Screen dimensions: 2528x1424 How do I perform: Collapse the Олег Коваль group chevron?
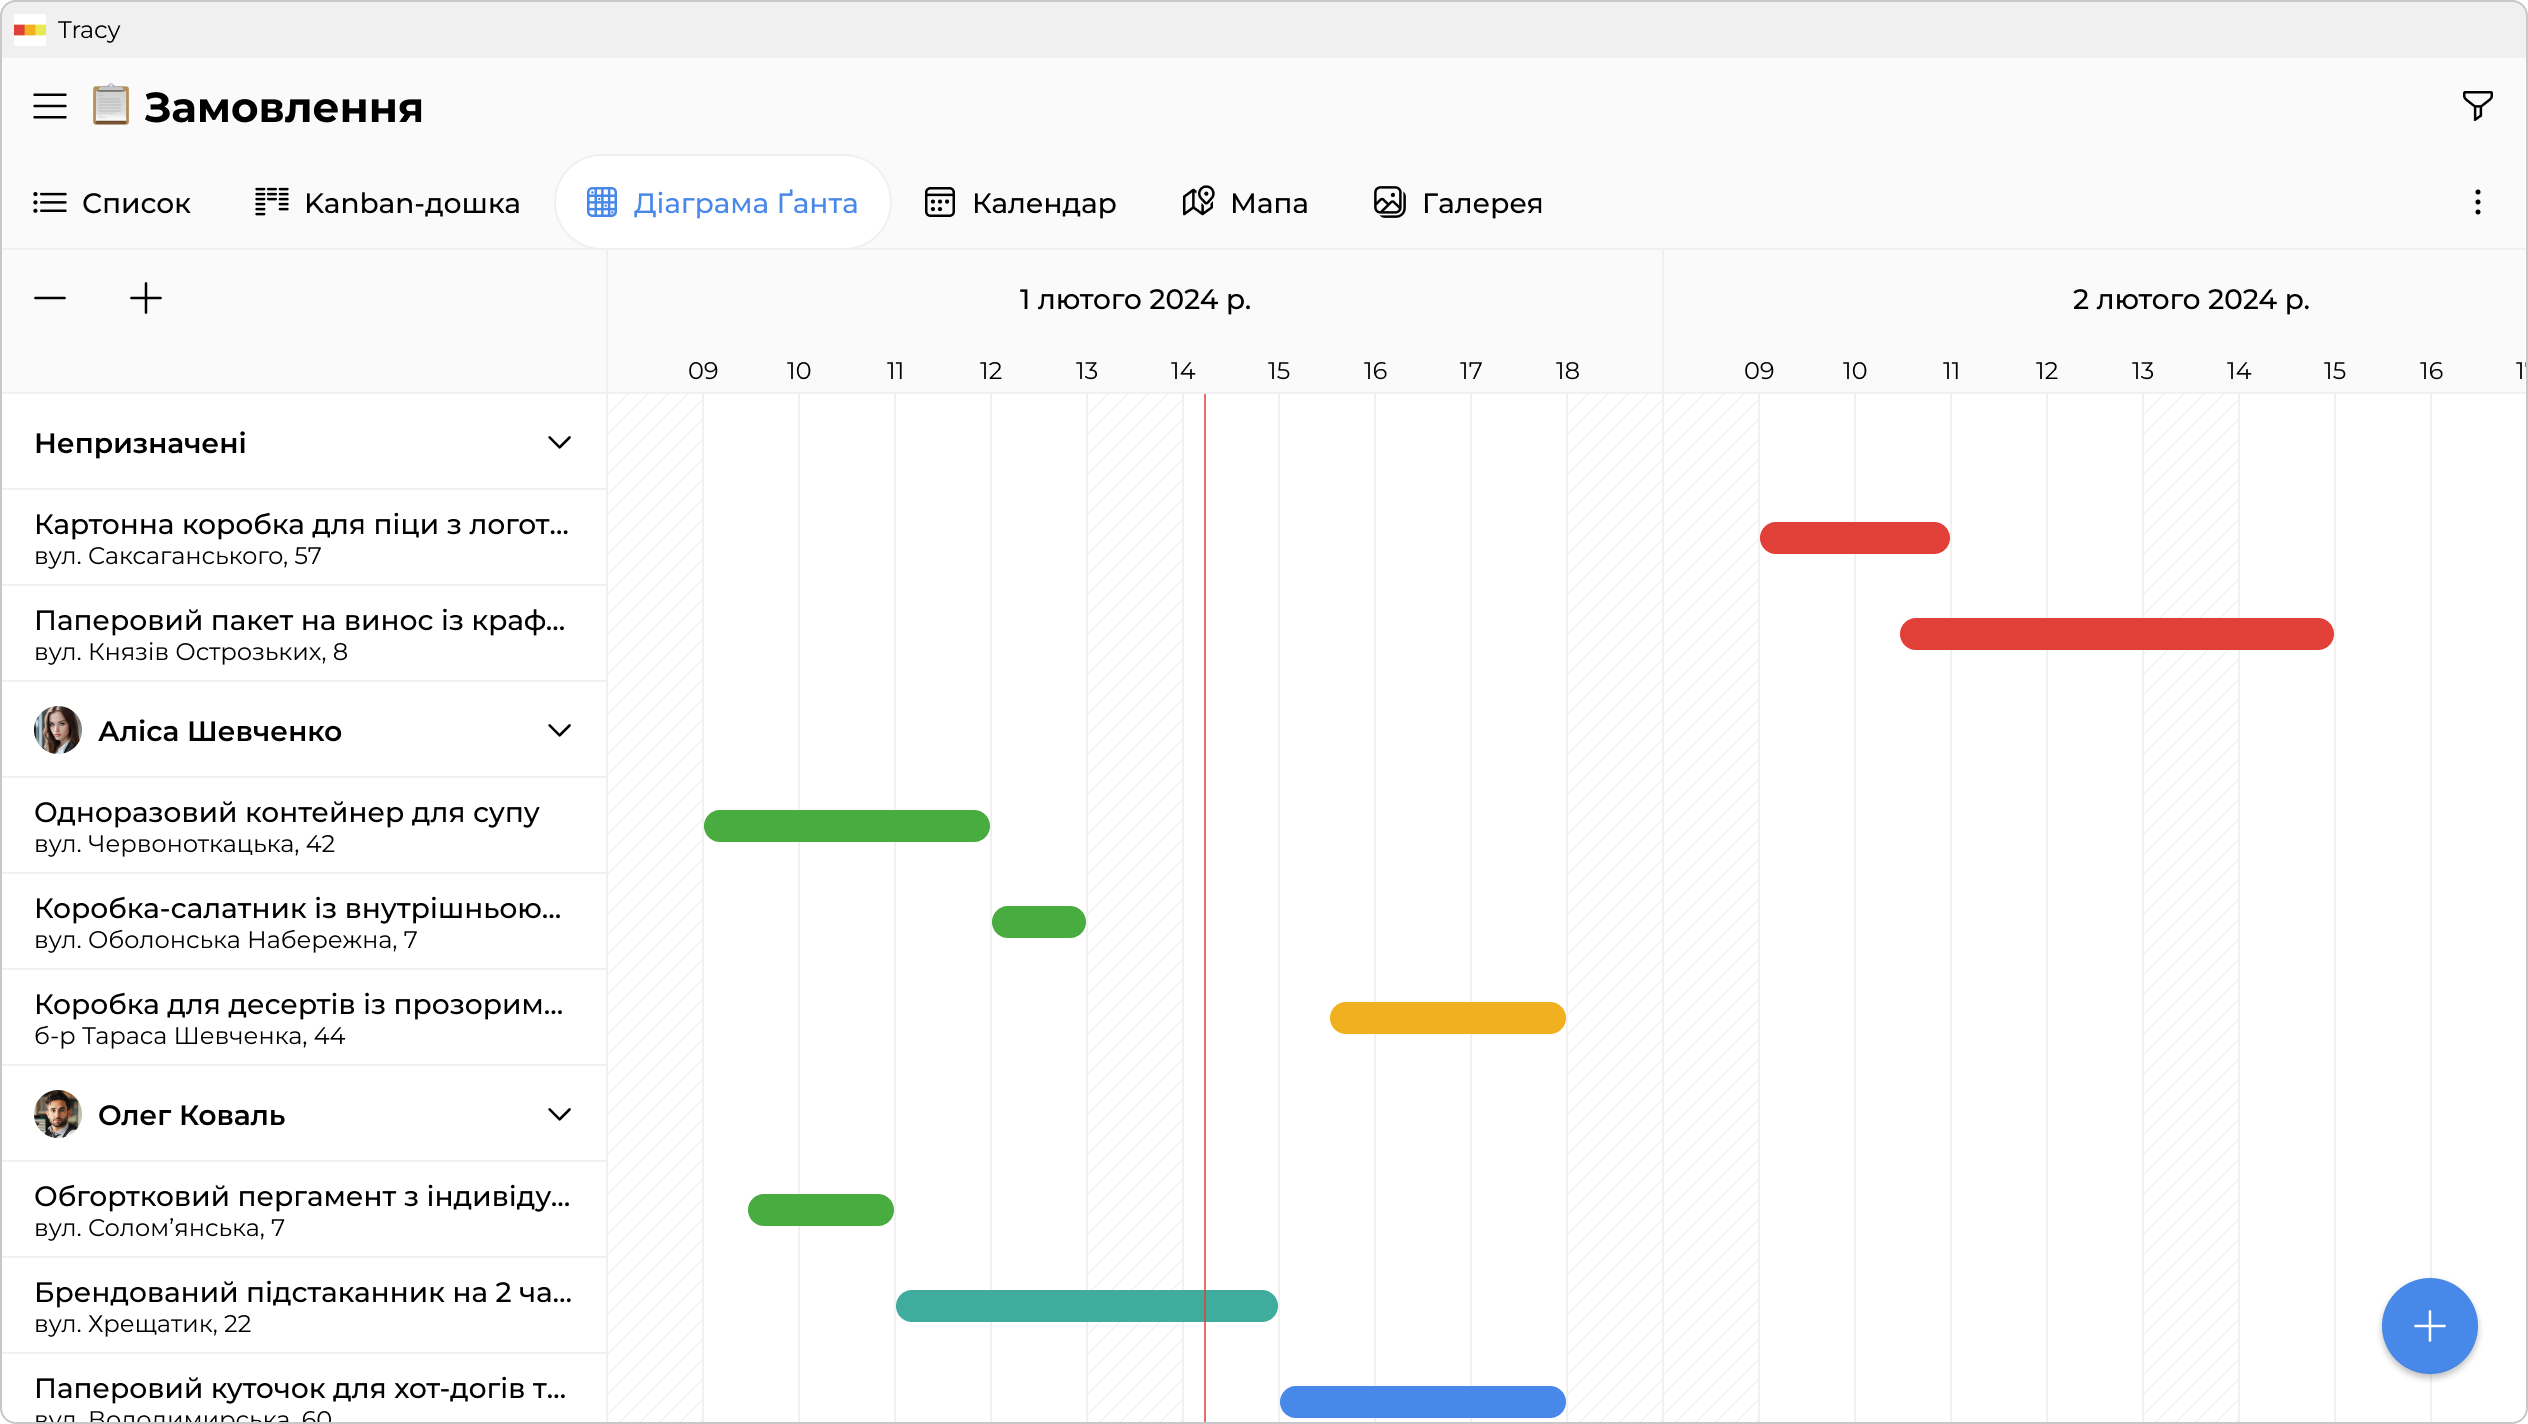pyautogui.click(x=559, y=1114)
